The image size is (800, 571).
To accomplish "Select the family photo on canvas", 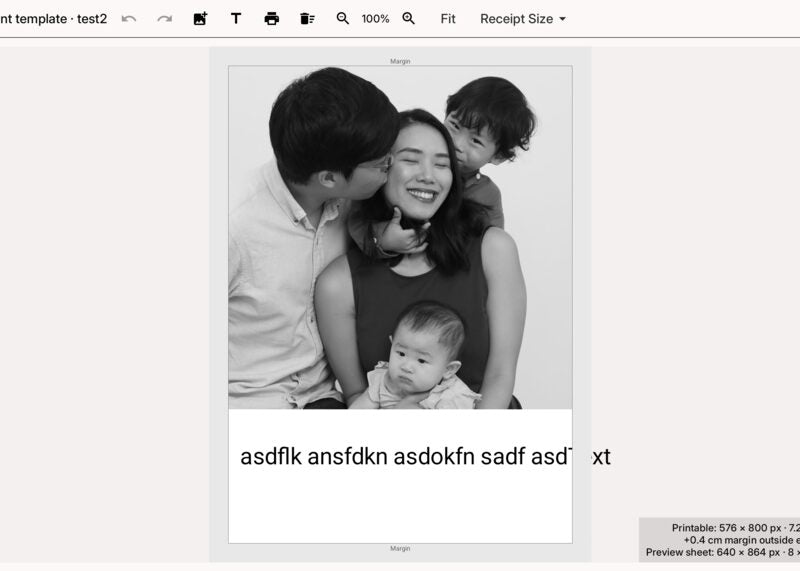I will pyautogui.click(x=400, y=237).
